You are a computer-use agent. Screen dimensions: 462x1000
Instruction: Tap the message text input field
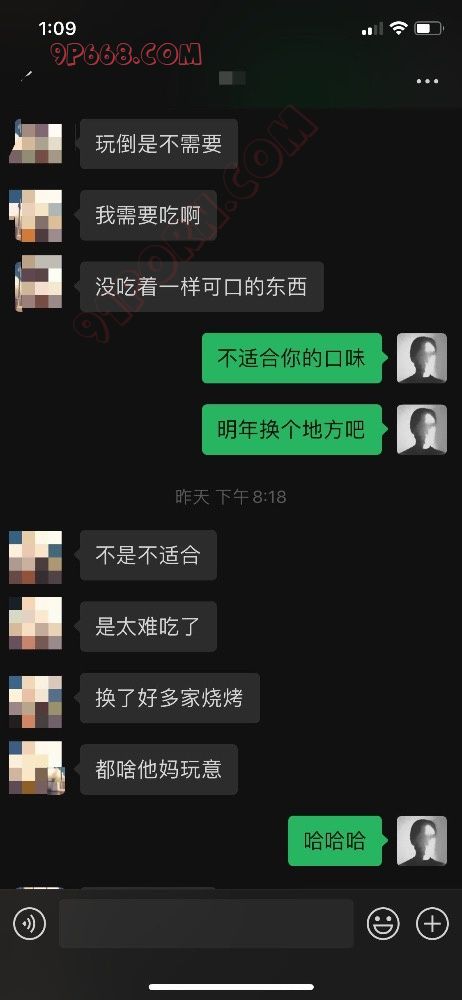[206, 923]
